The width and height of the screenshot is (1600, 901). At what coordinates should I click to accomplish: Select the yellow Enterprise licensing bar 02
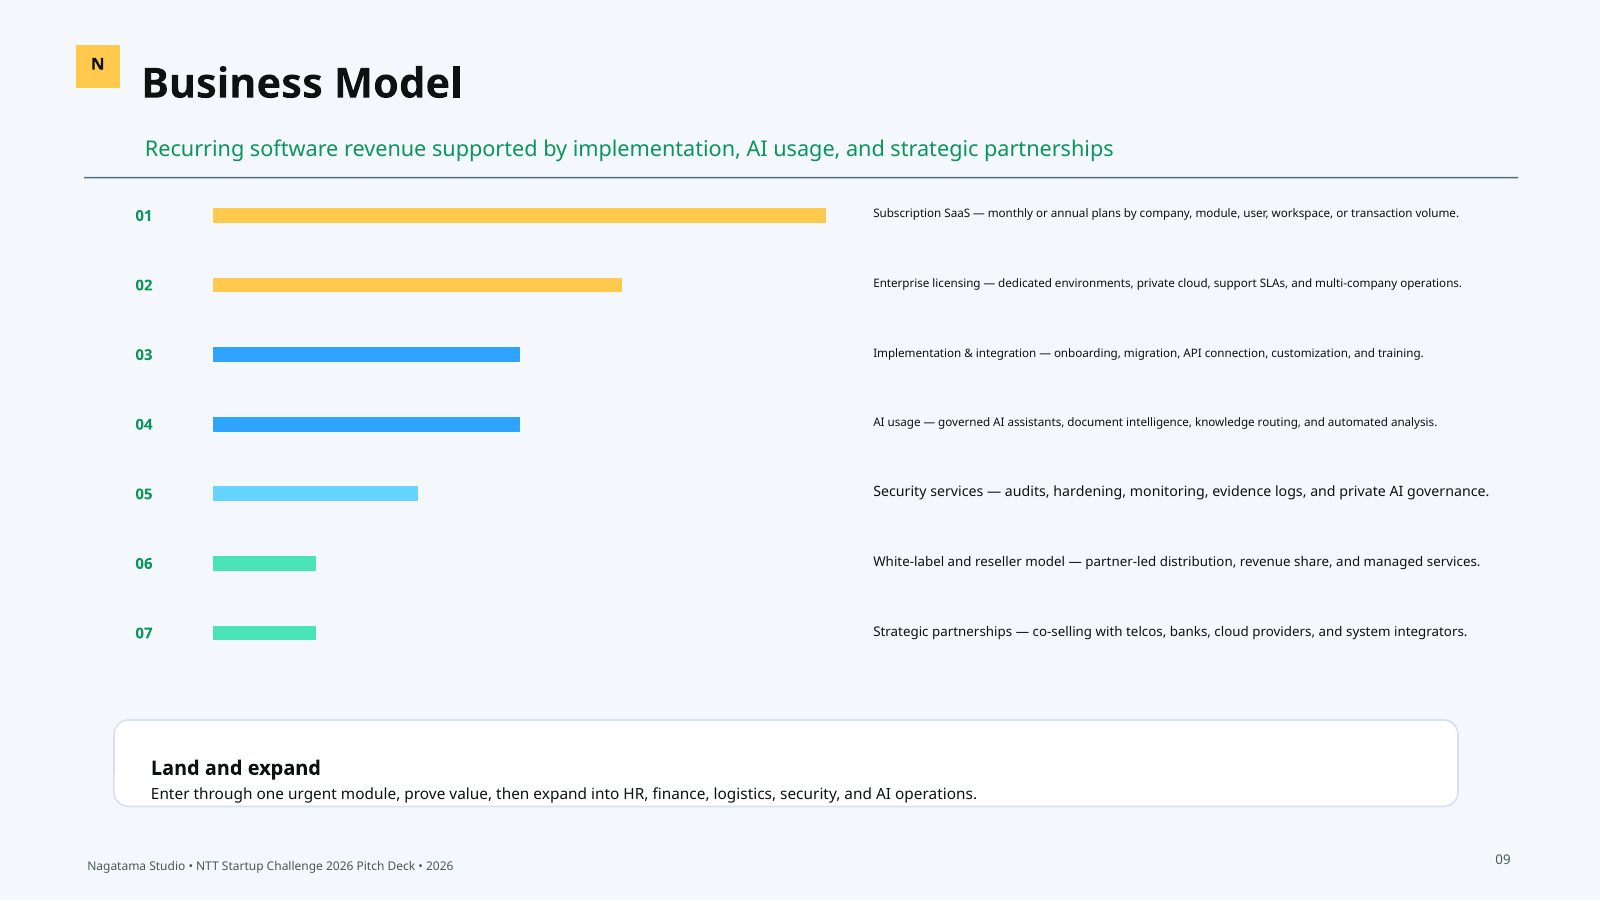(417, 285)
